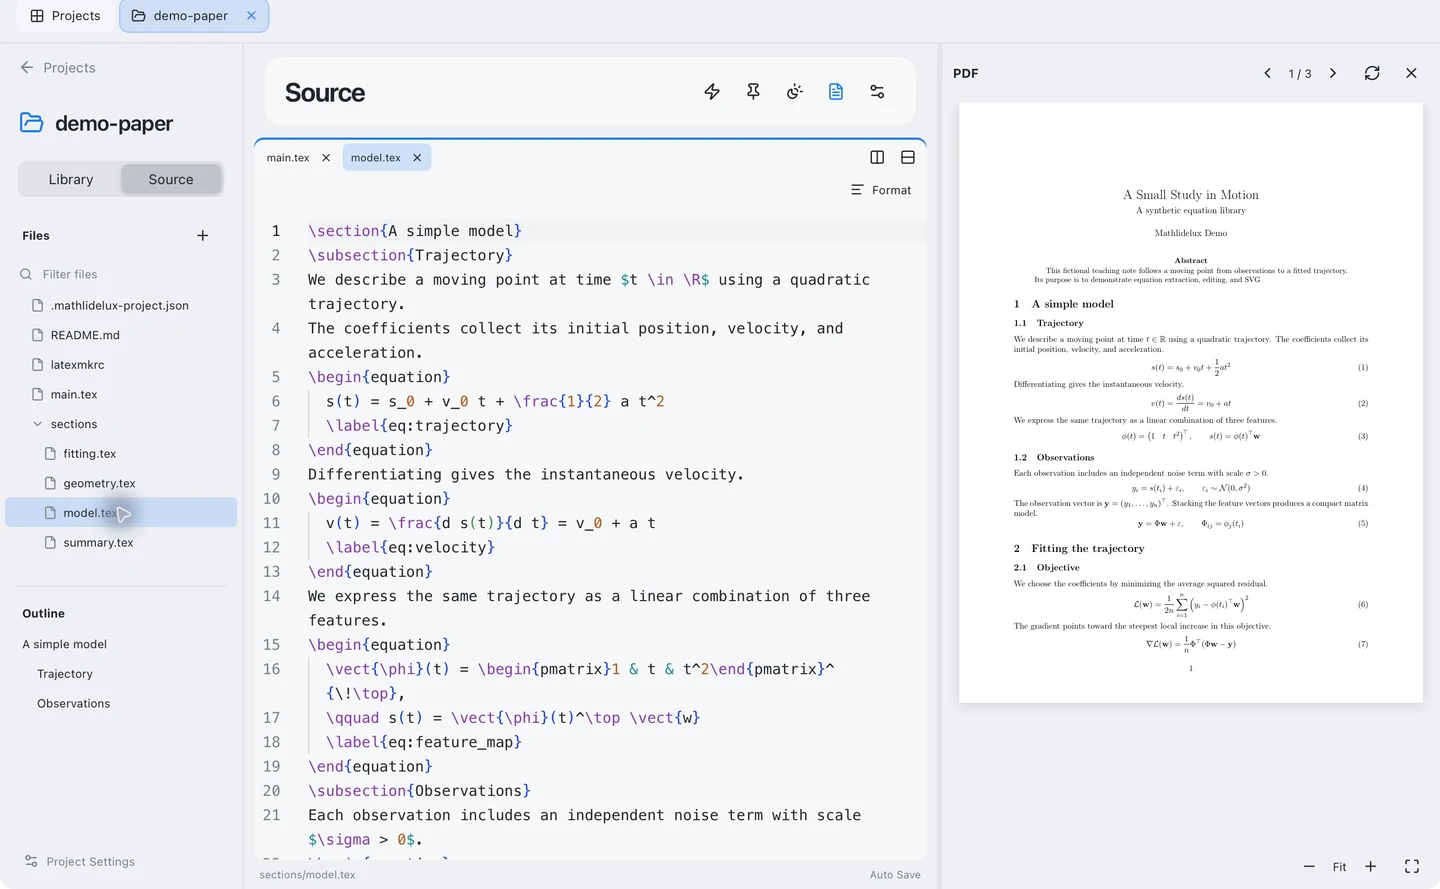Click the Fit zoom control in the PDF panel
The height and width of the screenshot is (889, 1440).
pos(1340,867)
